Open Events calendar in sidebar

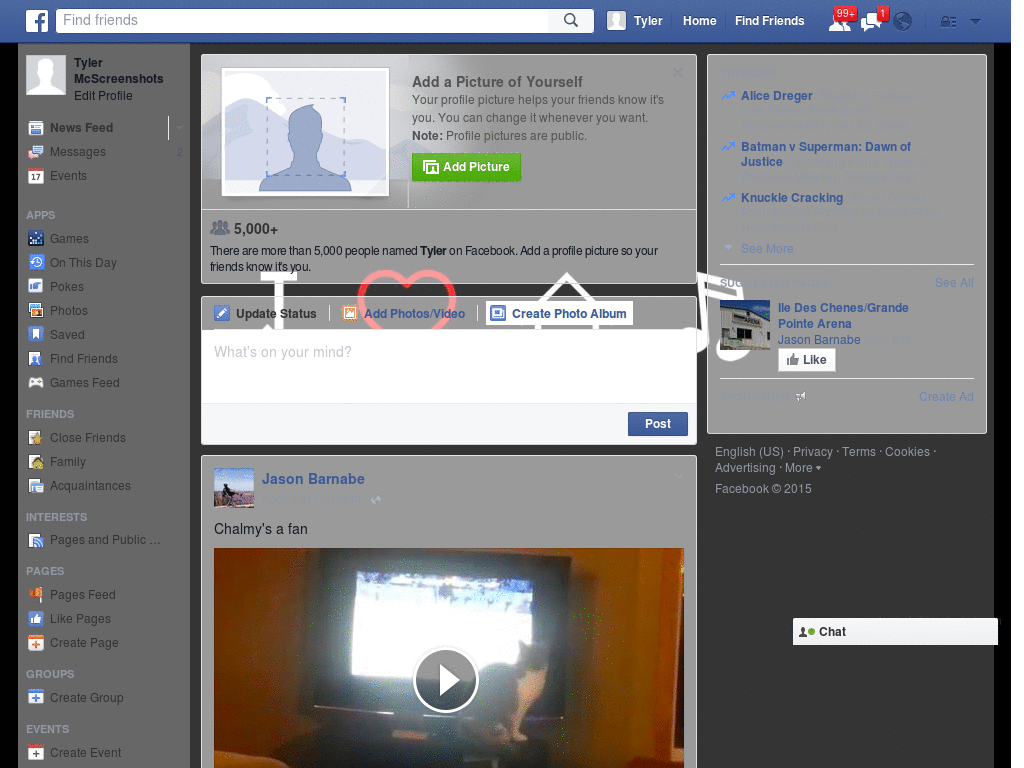pyautogui.click(x=68, y=176)
